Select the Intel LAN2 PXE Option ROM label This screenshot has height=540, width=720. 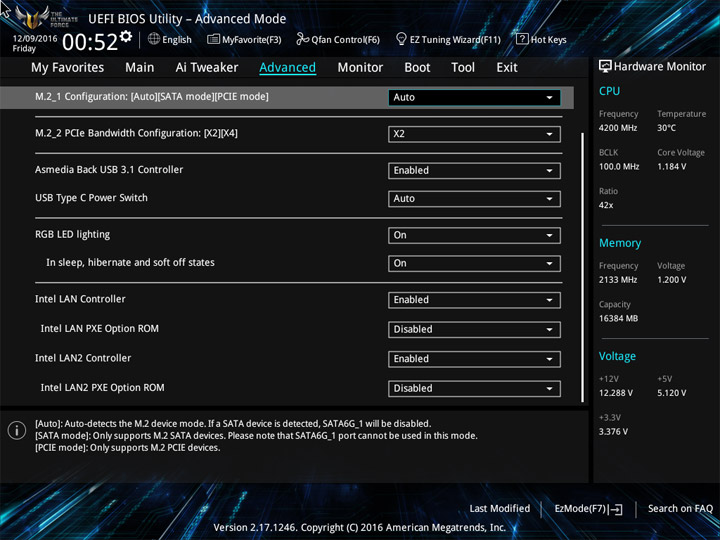point(102,388)
